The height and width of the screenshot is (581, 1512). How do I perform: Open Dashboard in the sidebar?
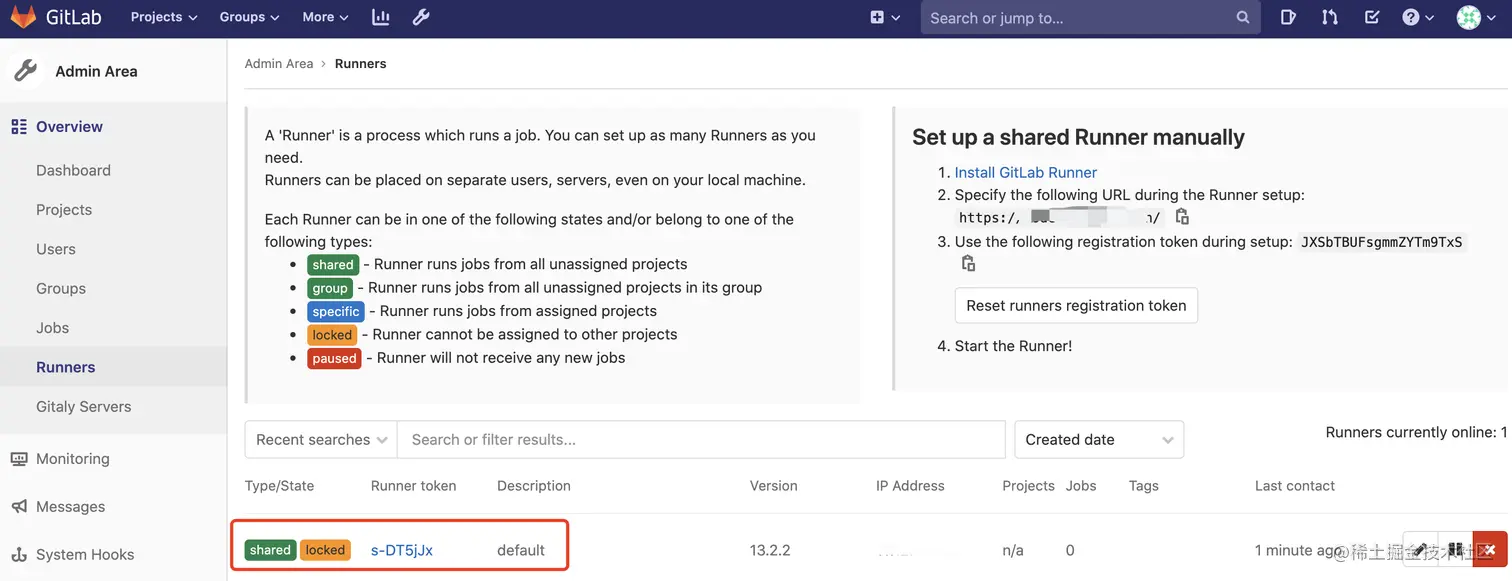point(73,170)
